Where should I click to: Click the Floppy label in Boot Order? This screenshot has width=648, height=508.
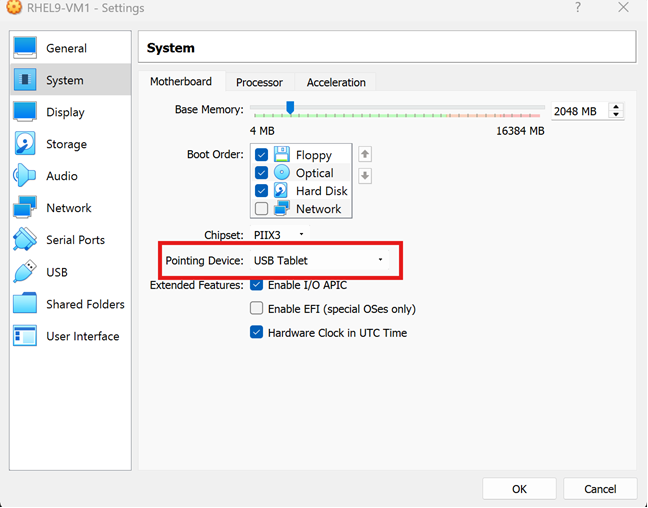tap(314, 155)
